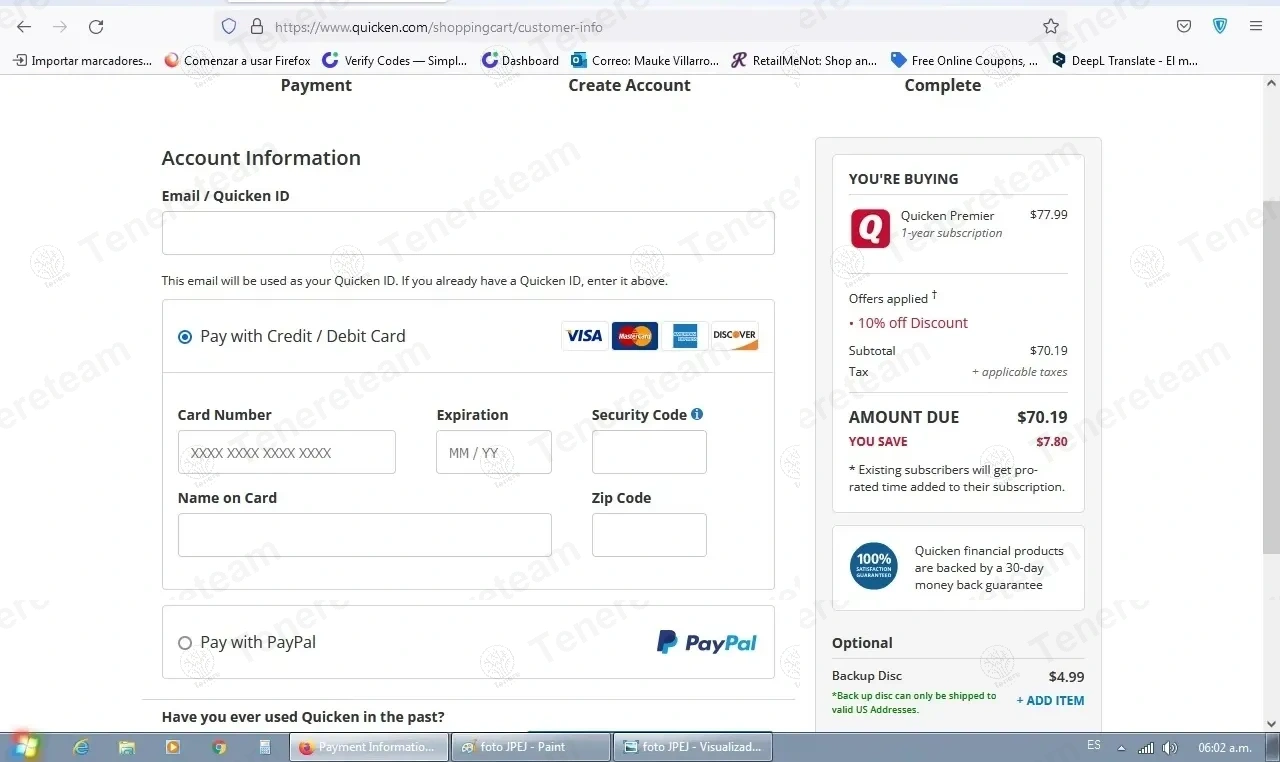
Task: Select Pay with Credit / Debit Card
Action: tap(185, 337)
